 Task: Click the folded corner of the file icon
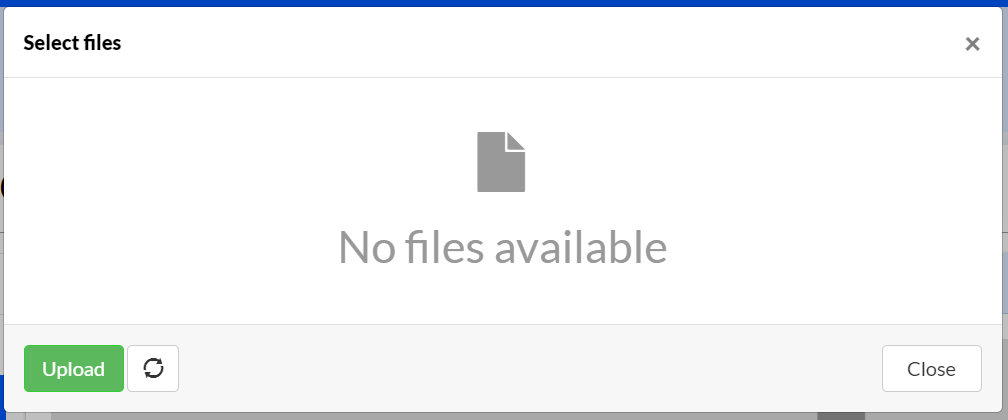point(516,141)
